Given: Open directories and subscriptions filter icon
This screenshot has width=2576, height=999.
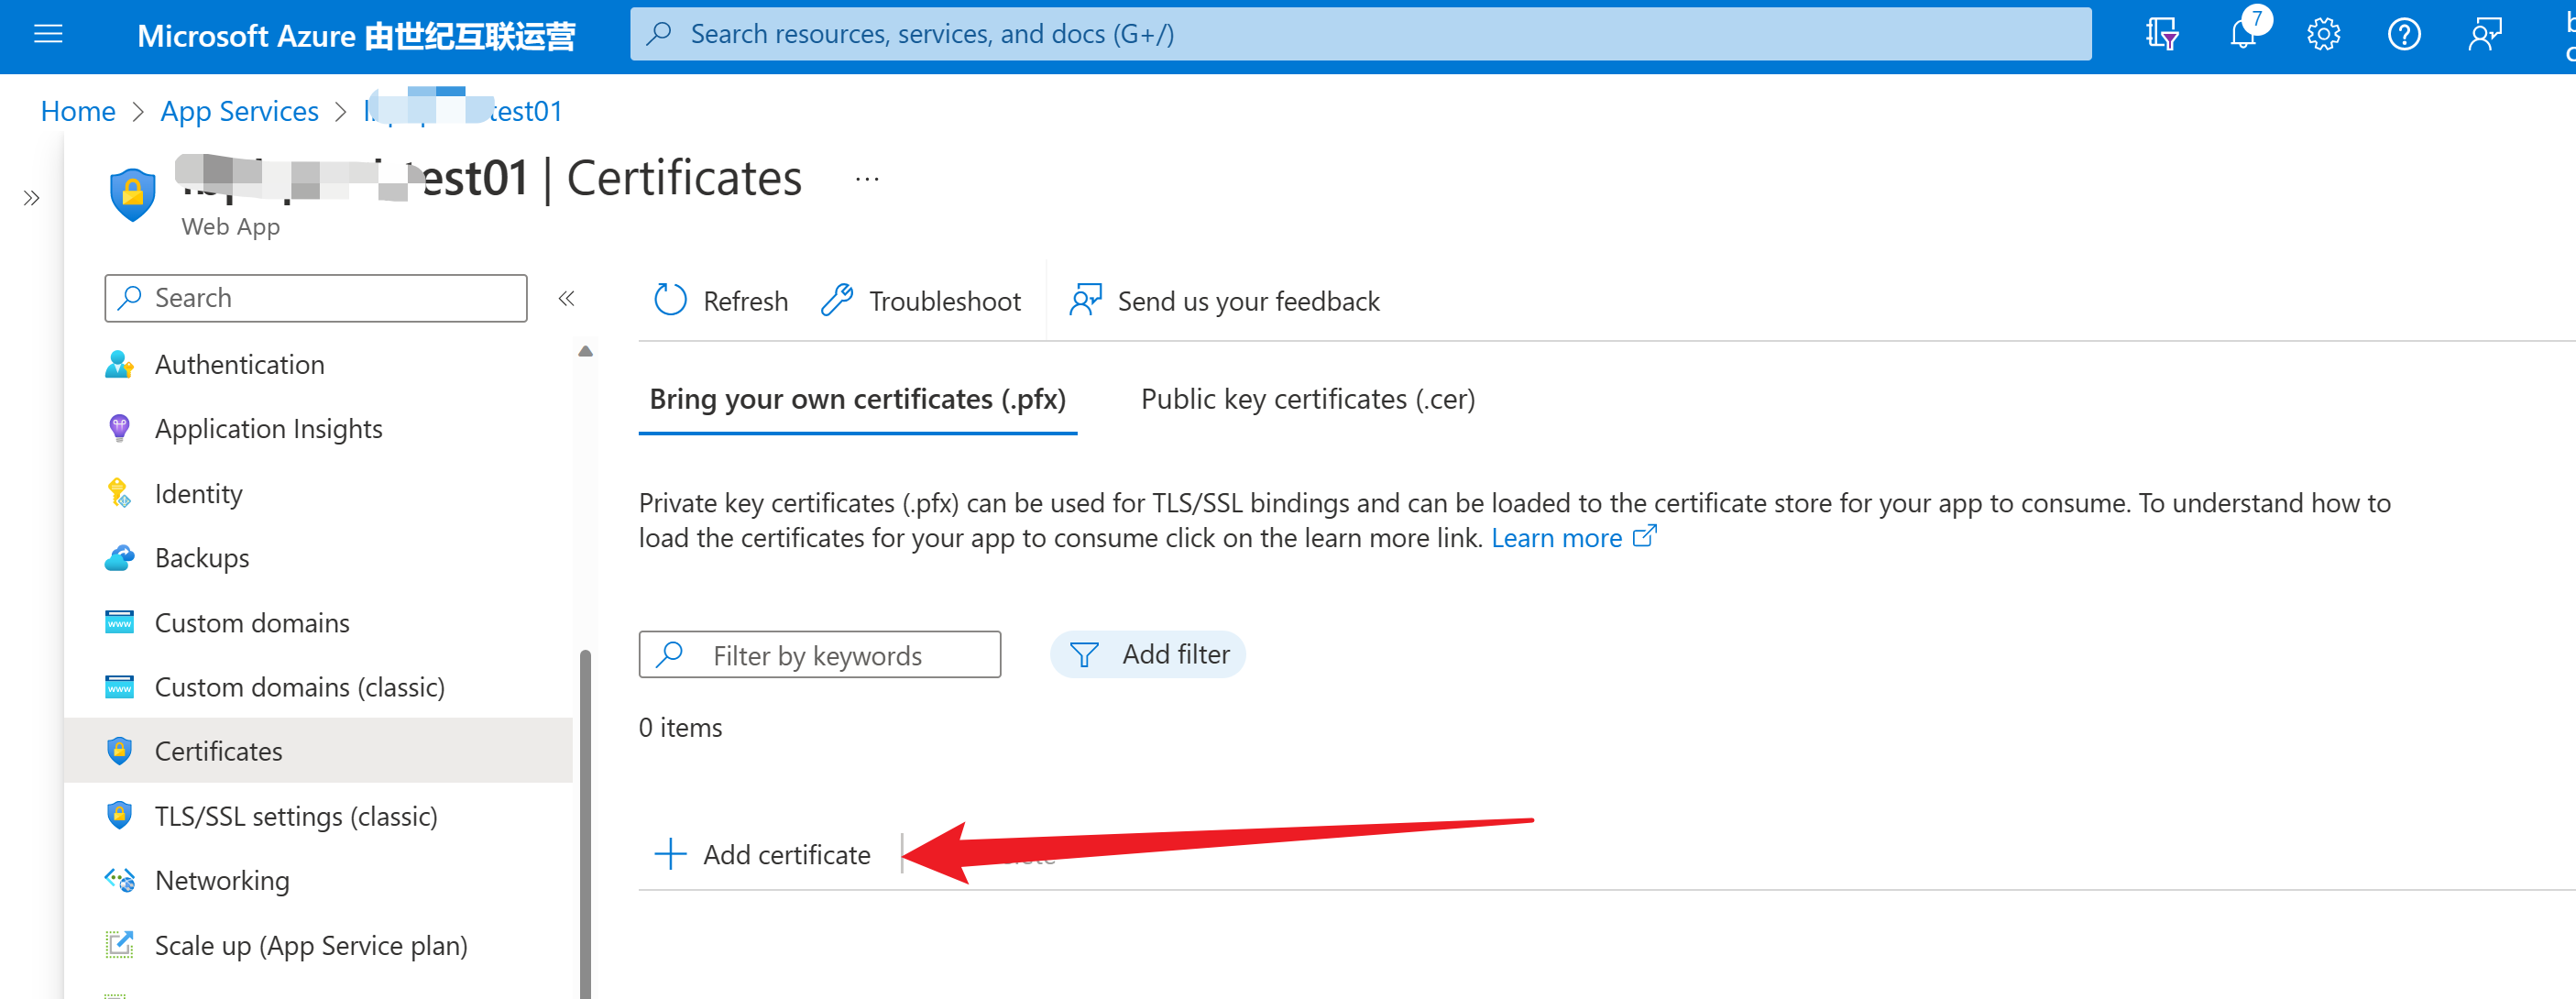Looking at the screenshot, I should pos(2161,35).
